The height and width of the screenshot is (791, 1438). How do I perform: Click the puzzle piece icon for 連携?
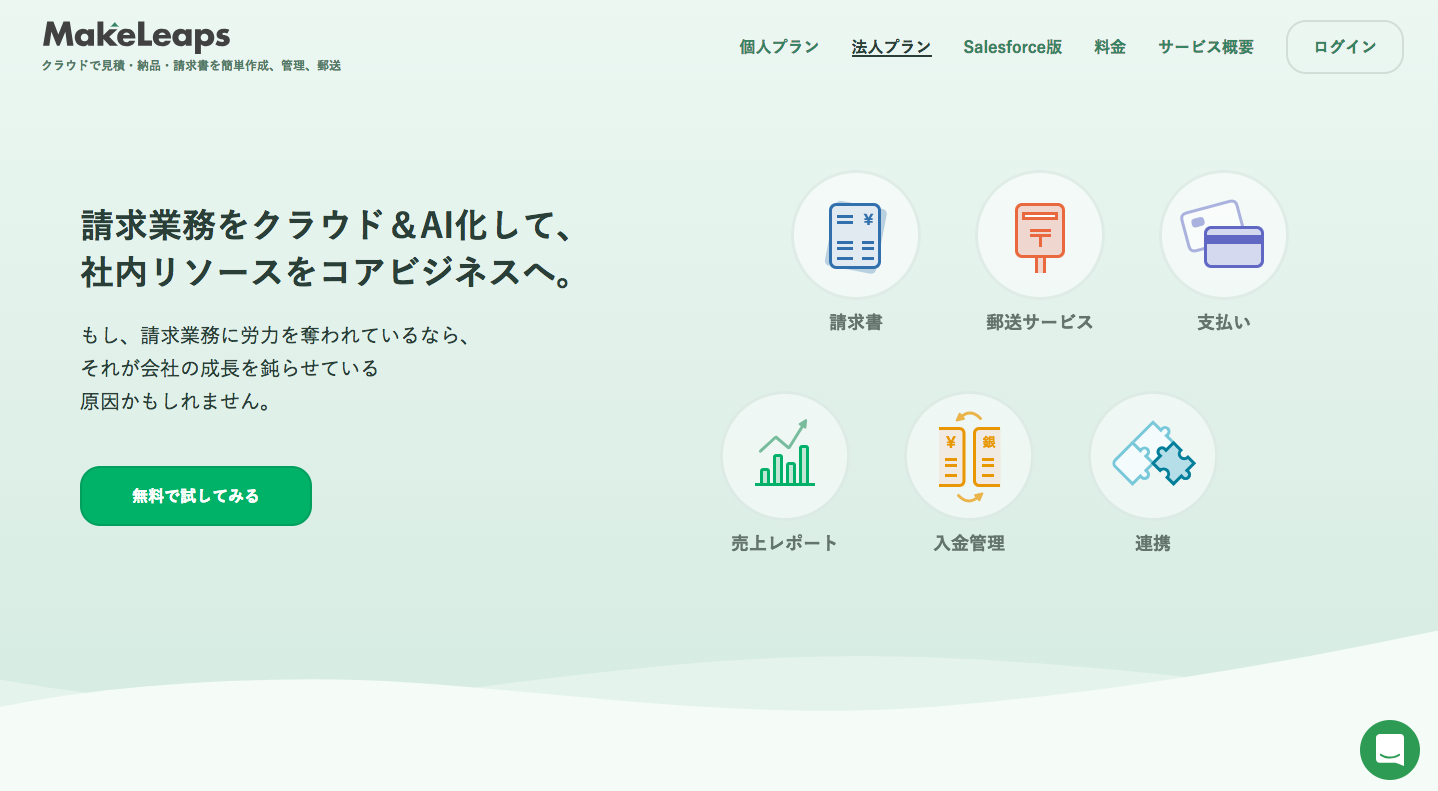pos(1153,456)
